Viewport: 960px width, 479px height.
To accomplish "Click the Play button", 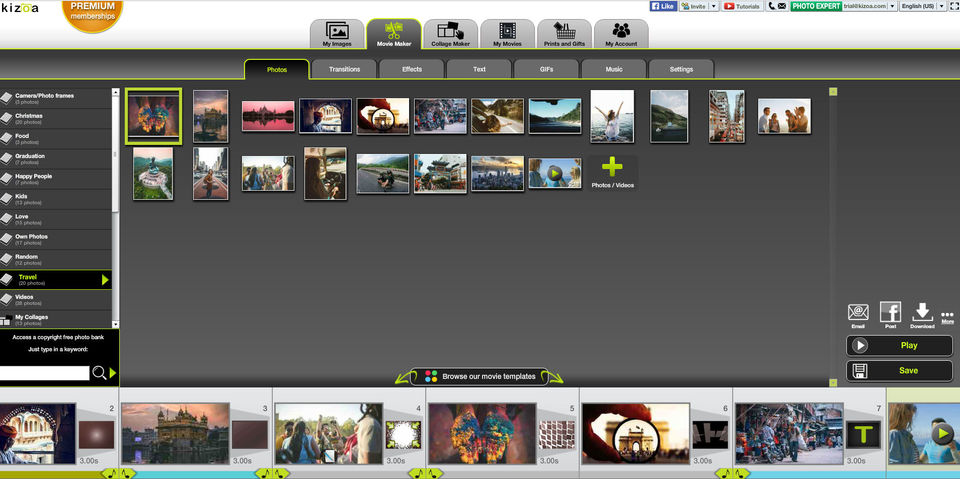I will click(x=899, y=345).
